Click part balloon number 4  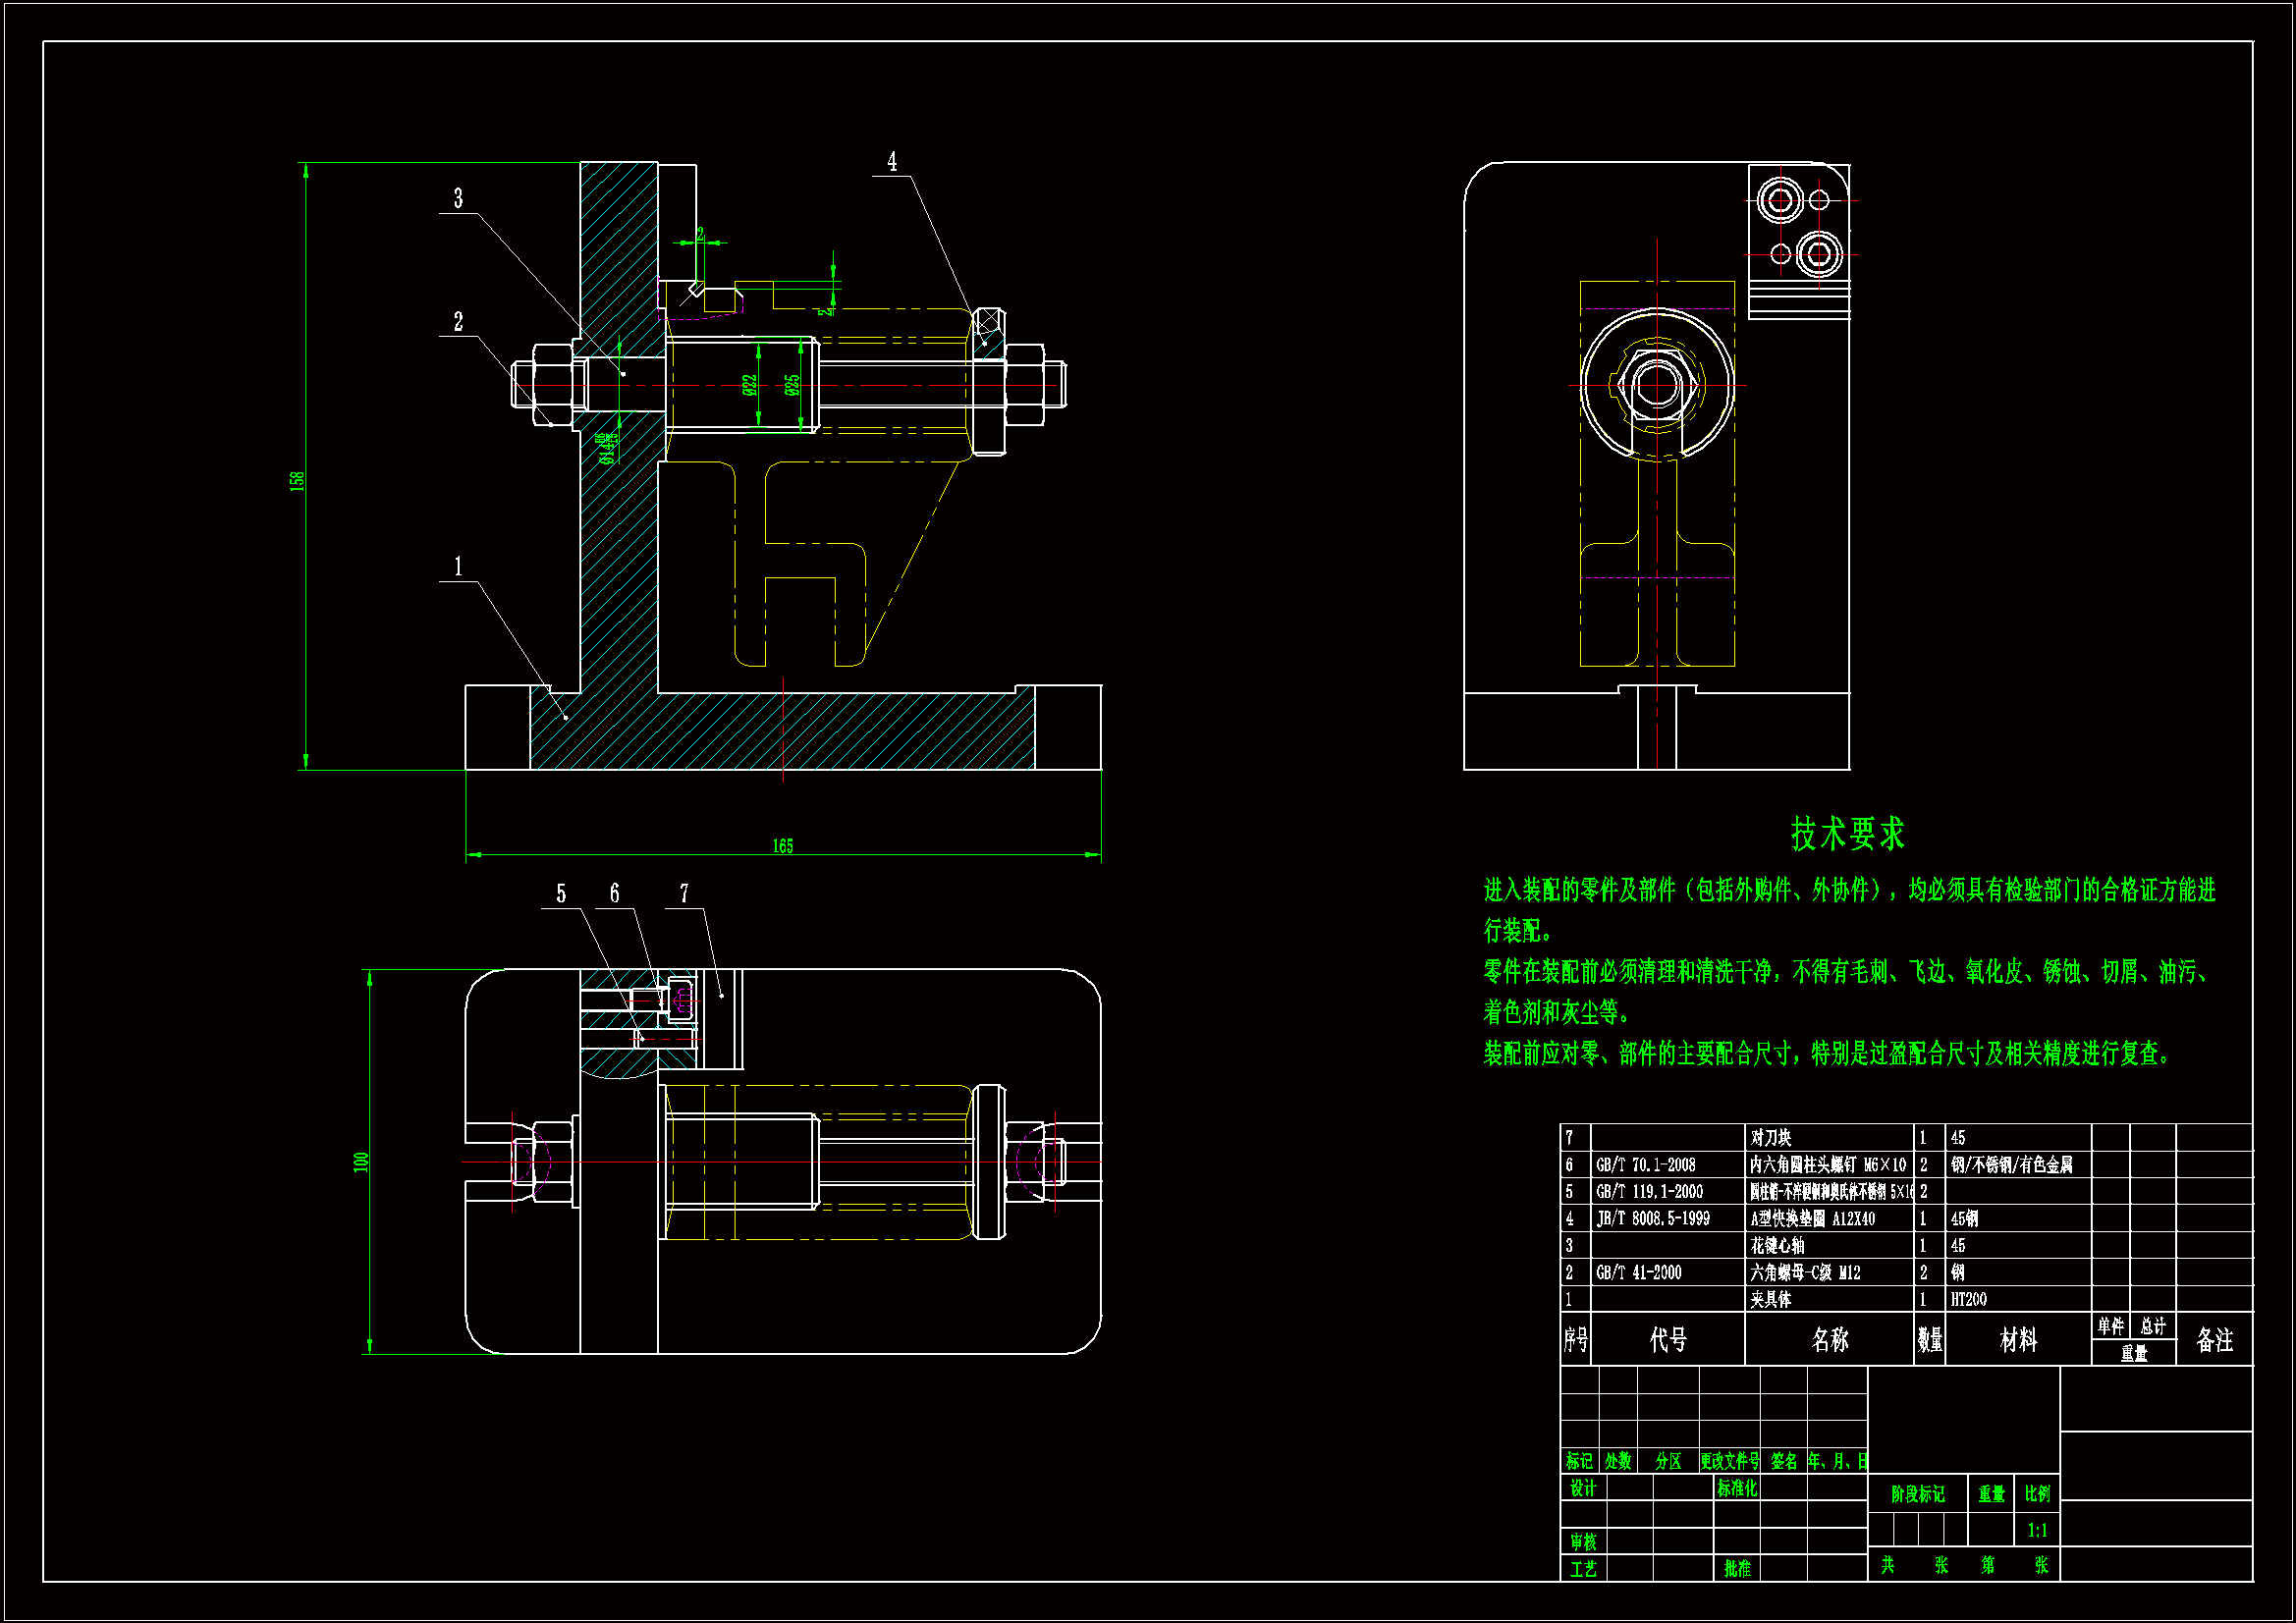coord(892,162)
